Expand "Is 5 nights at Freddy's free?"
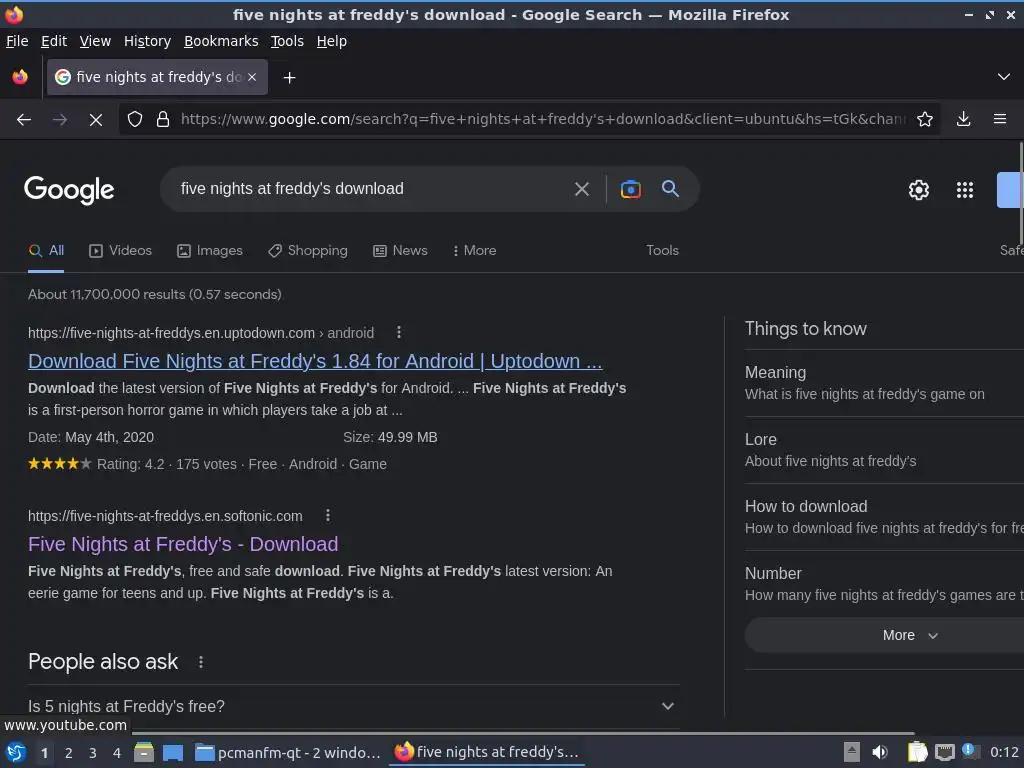Viewport: 1024px width, 768px height. click(353, 707)
